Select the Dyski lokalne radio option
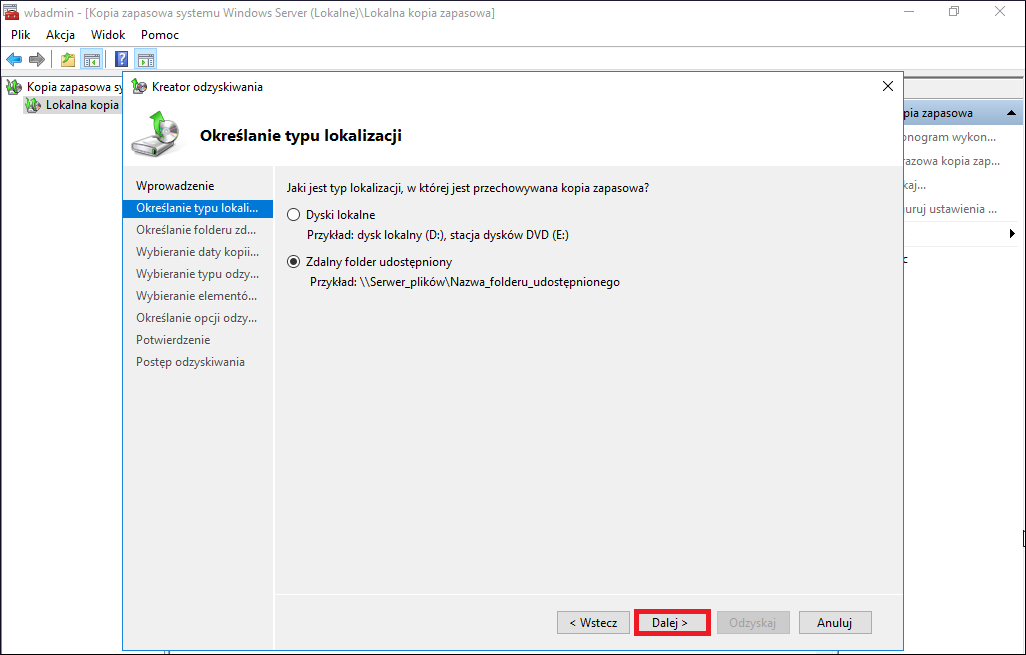This screenshot has width=1026, height=655. (294, 215)
